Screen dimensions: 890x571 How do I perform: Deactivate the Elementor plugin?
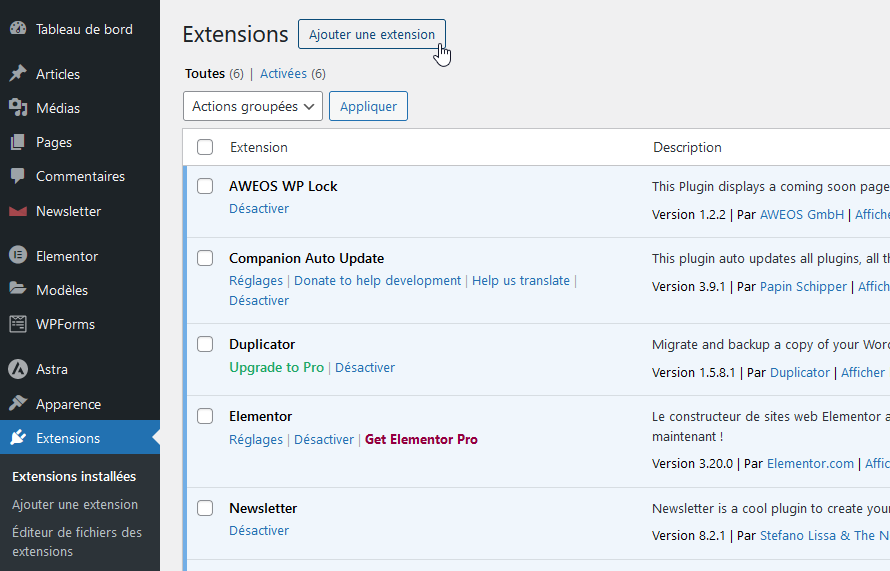click(x=324, y=439)
